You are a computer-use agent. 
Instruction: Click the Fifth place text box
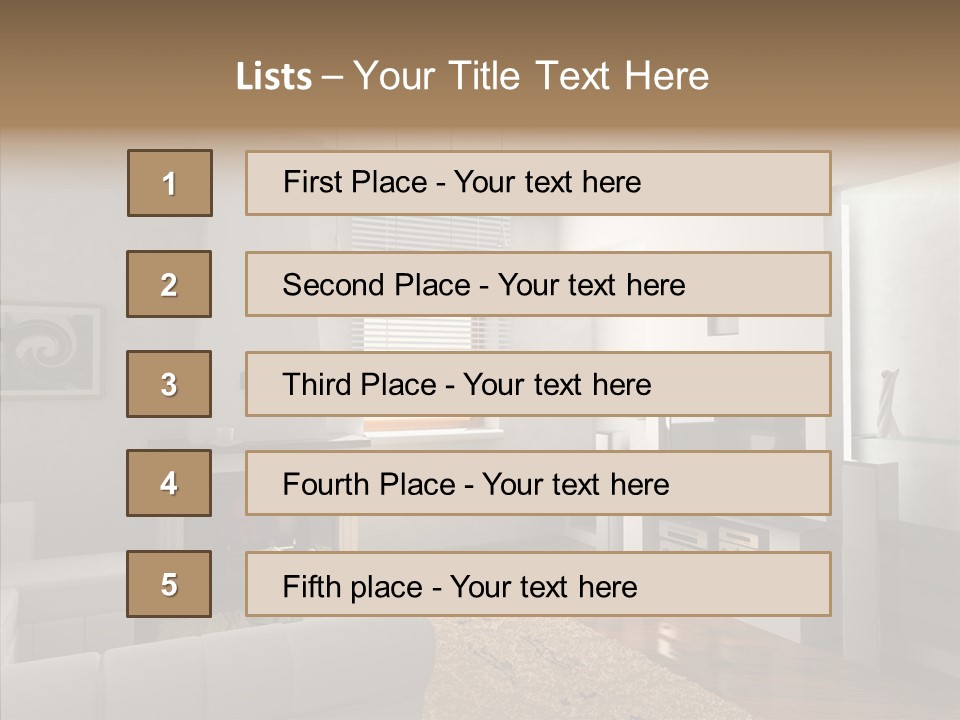(538, 585)
